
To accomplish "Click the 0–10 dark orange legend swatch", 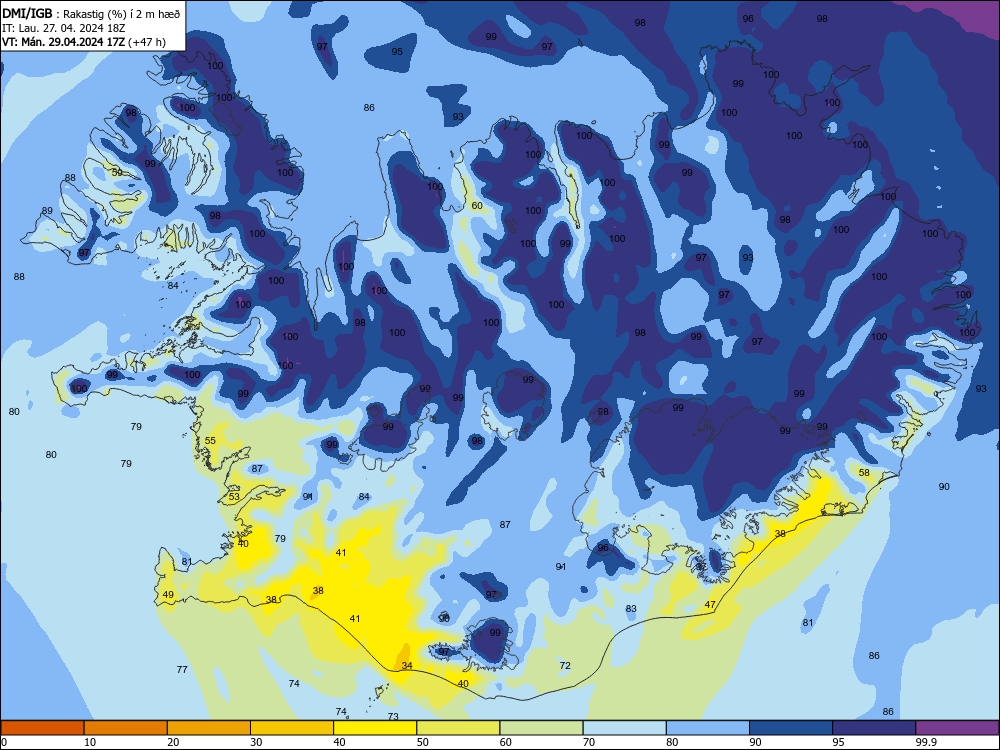I will coord(42,728).
